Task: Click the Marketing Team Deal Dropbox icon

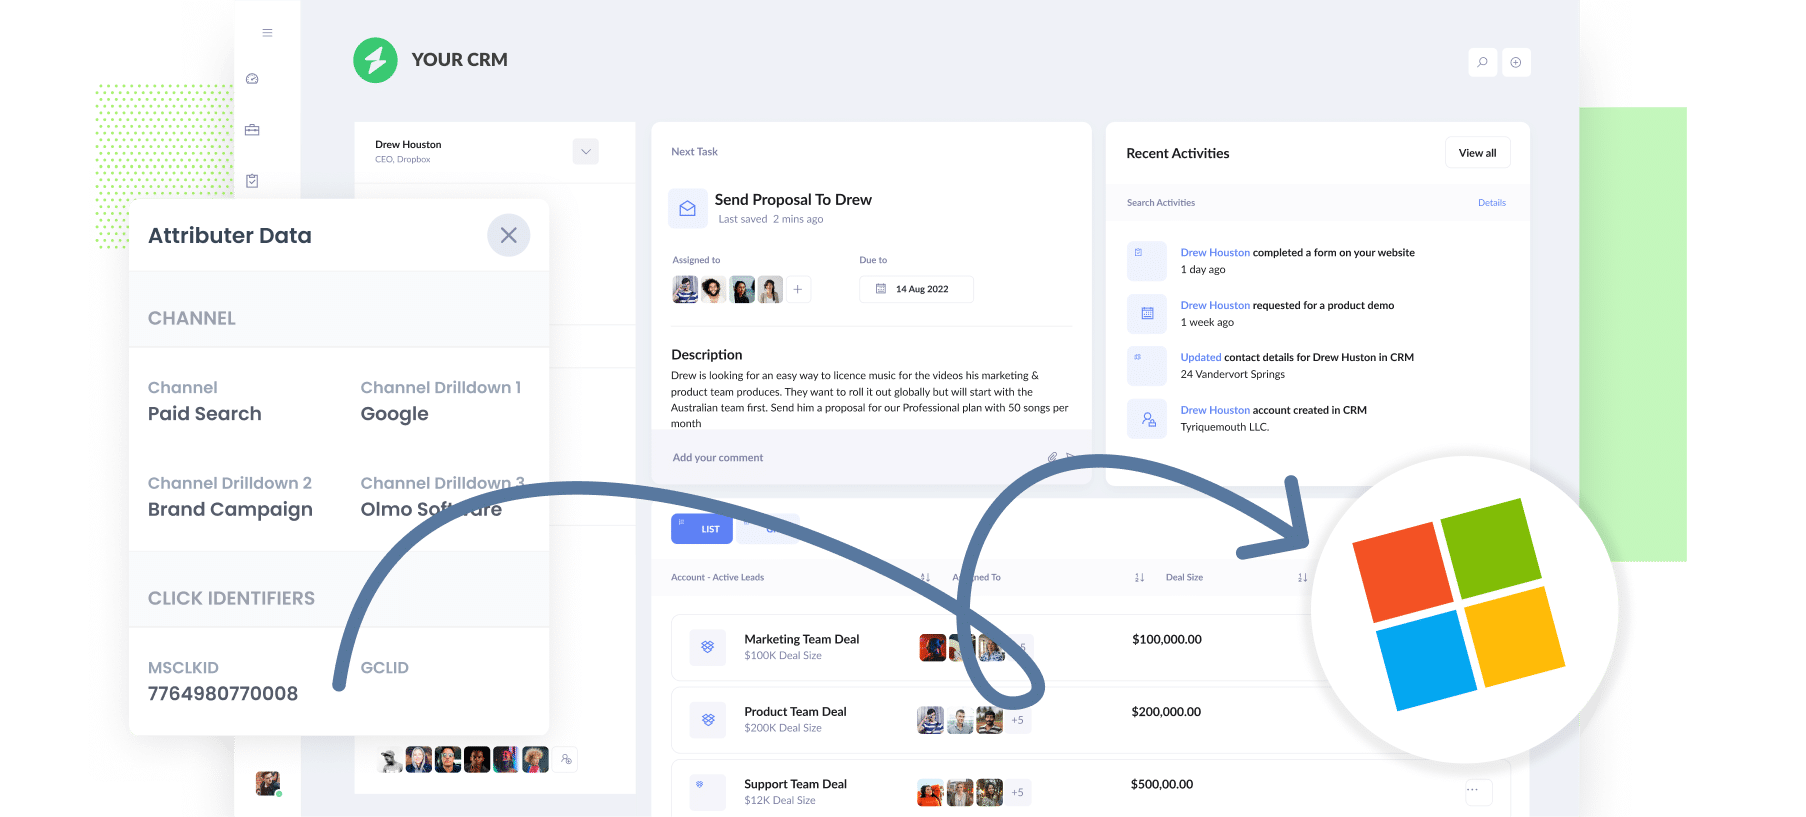Action: [x=707, y=647]
